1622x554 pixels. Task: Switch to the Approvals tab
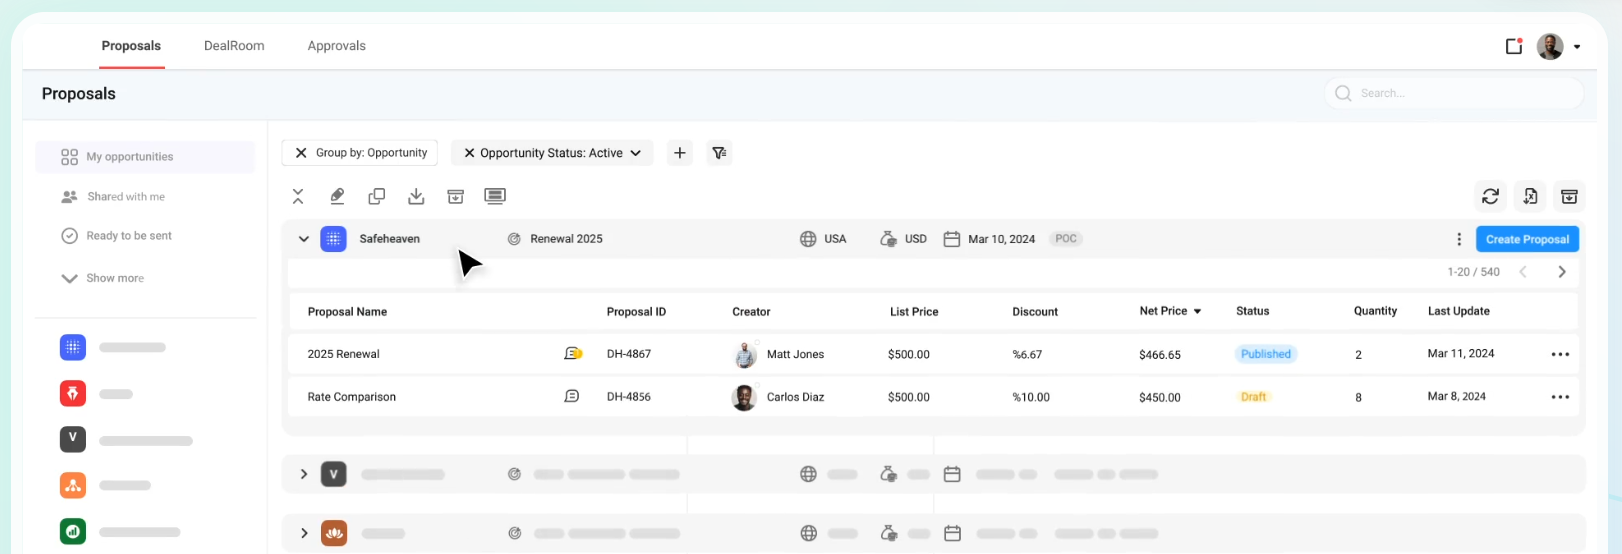[336, 46]
